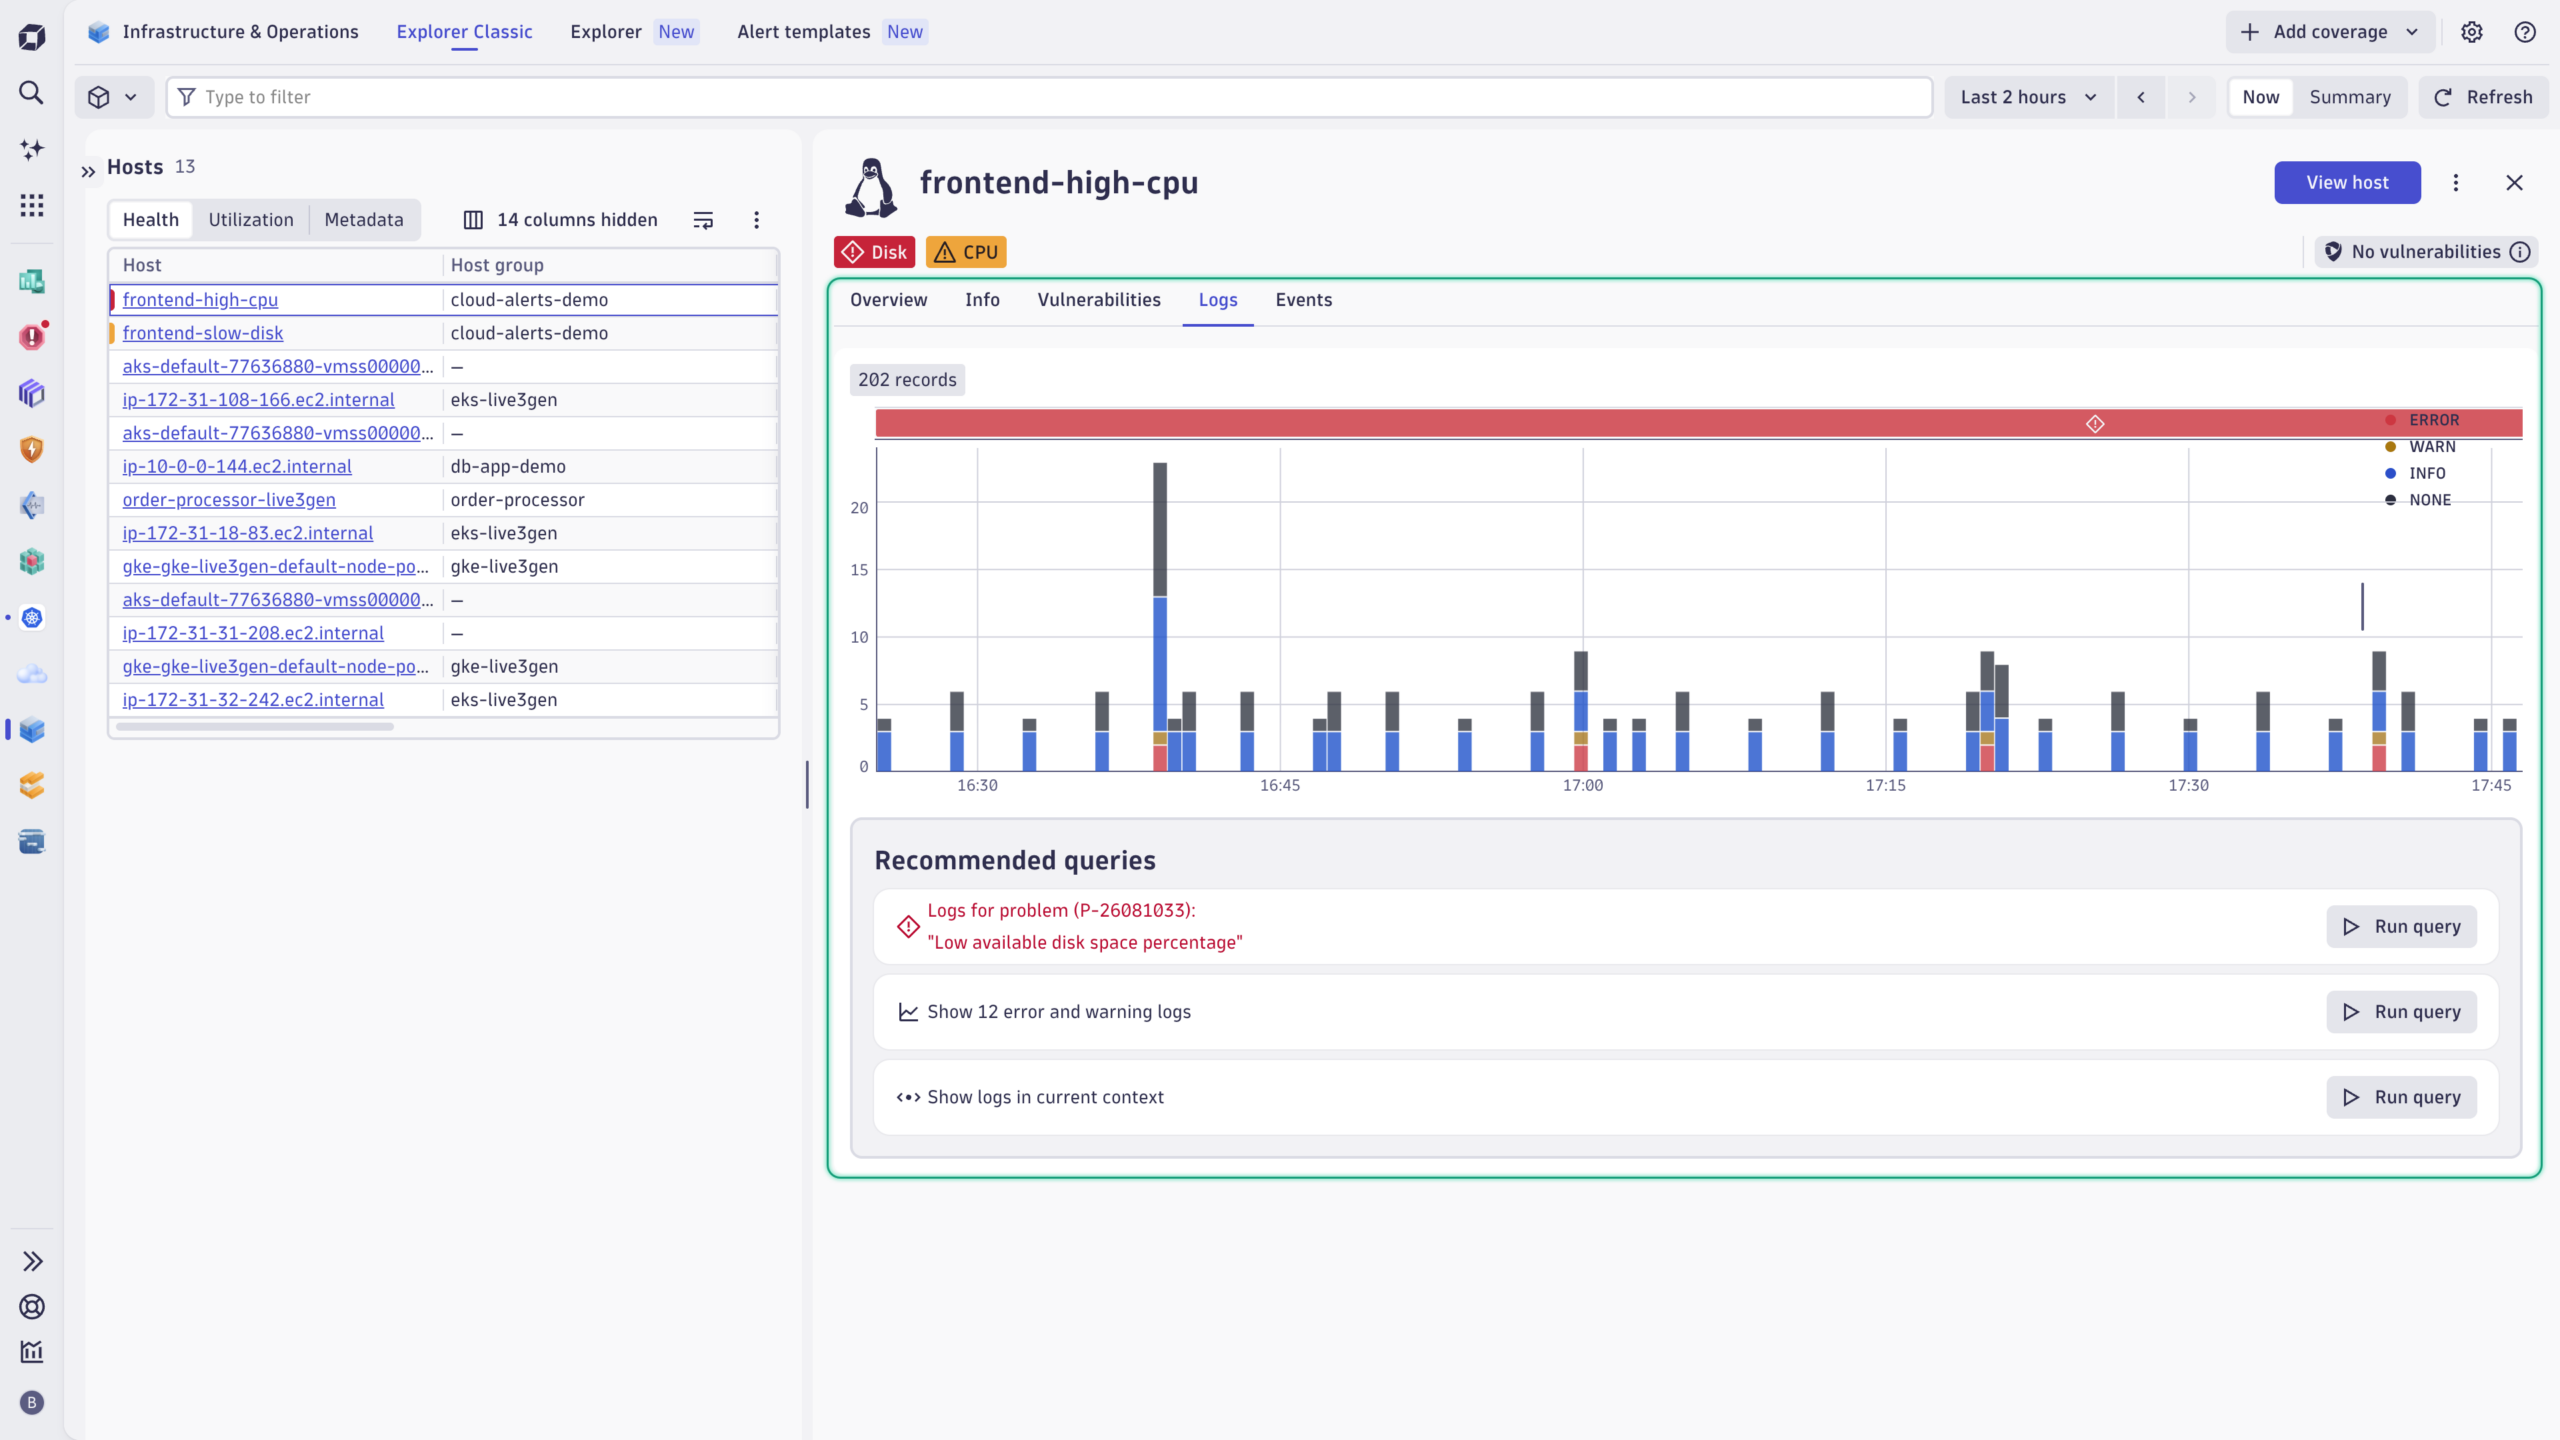
Task: Open the shield security icon in sidebar
Action: (x=32, y=449)
